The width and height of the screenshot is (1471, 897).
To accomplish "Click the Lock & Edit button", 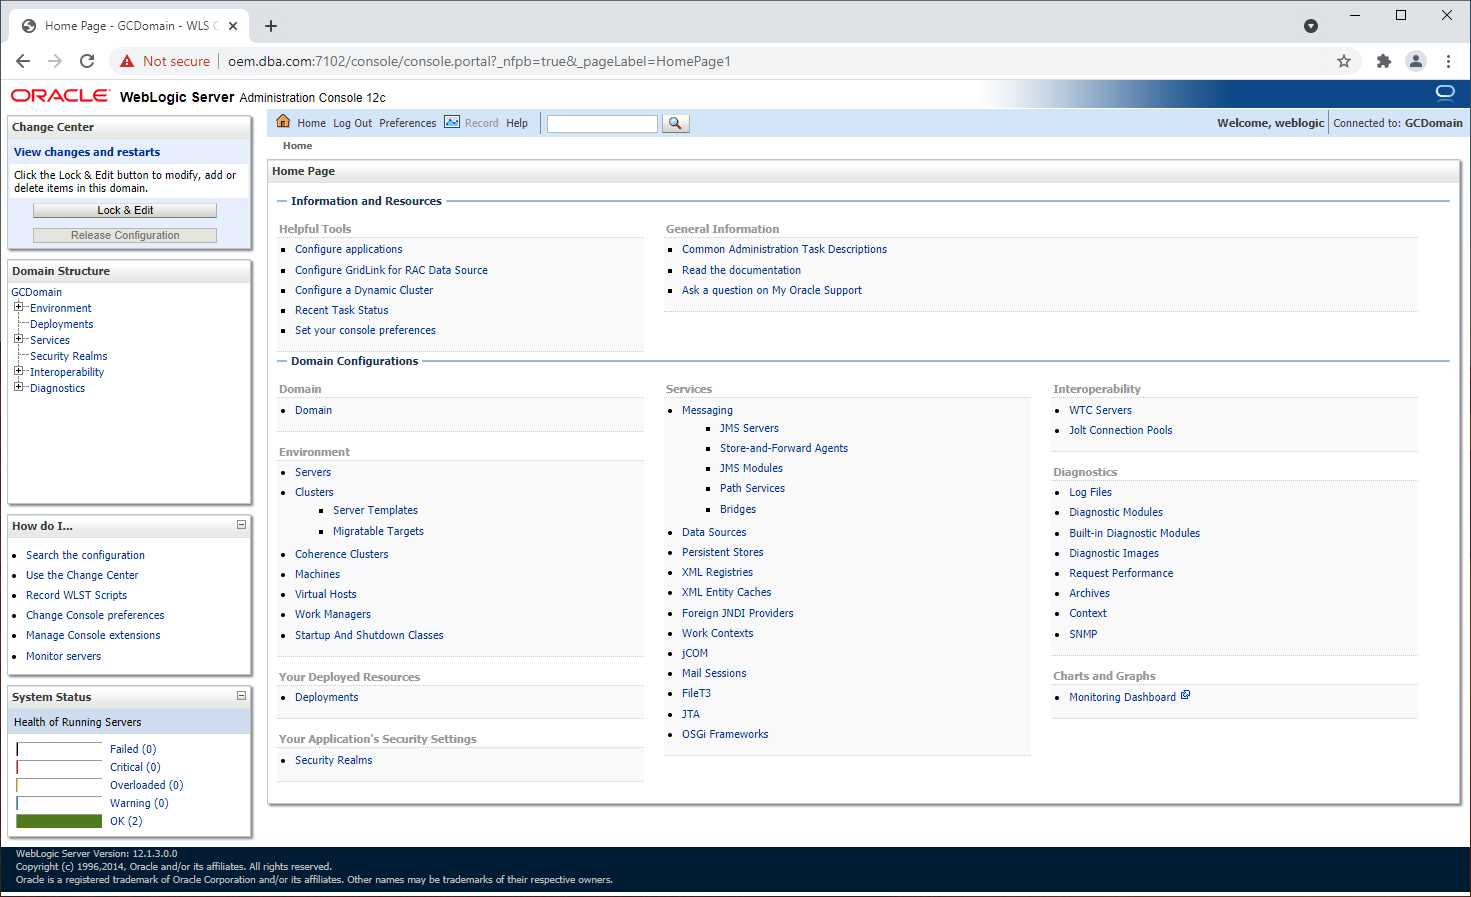I will point(125,210).
